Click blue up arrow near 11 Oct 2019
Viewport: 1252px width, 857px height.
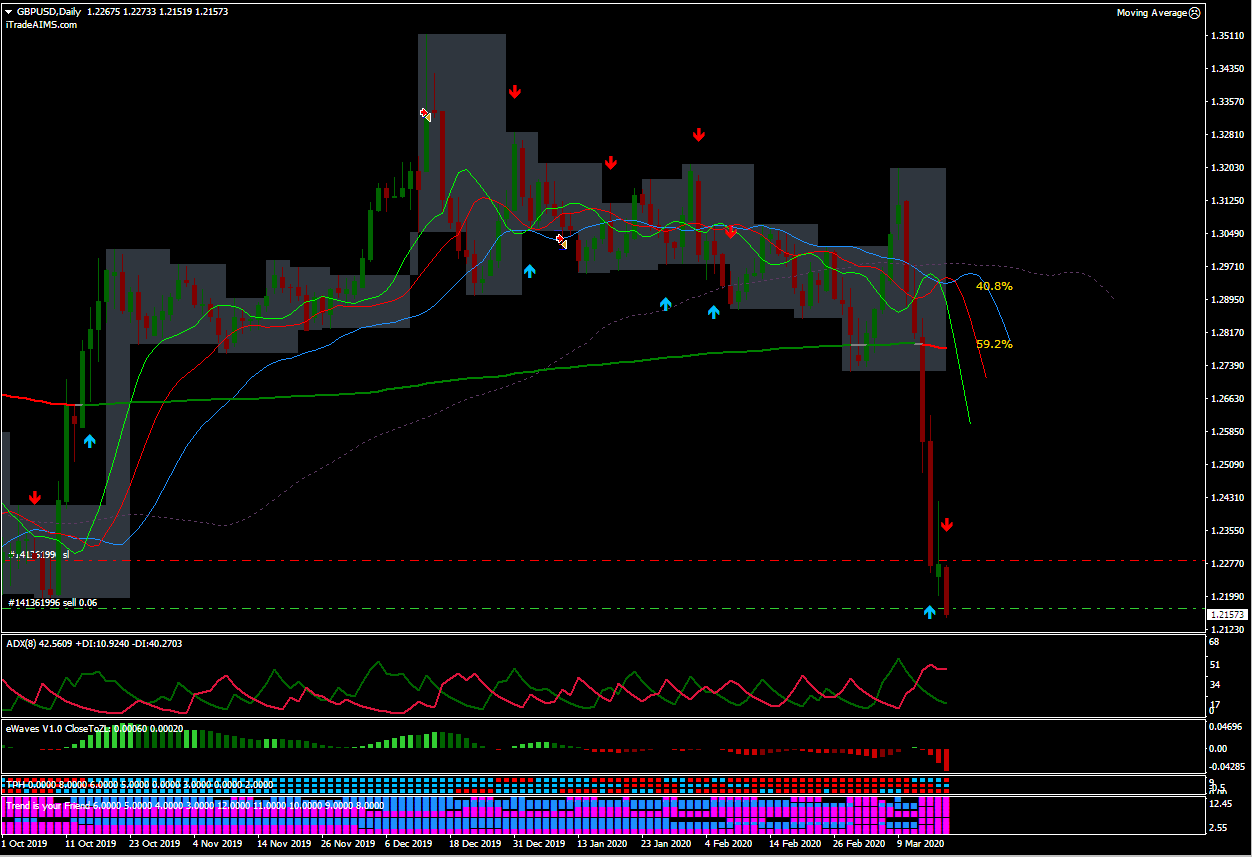coord(89,440)
